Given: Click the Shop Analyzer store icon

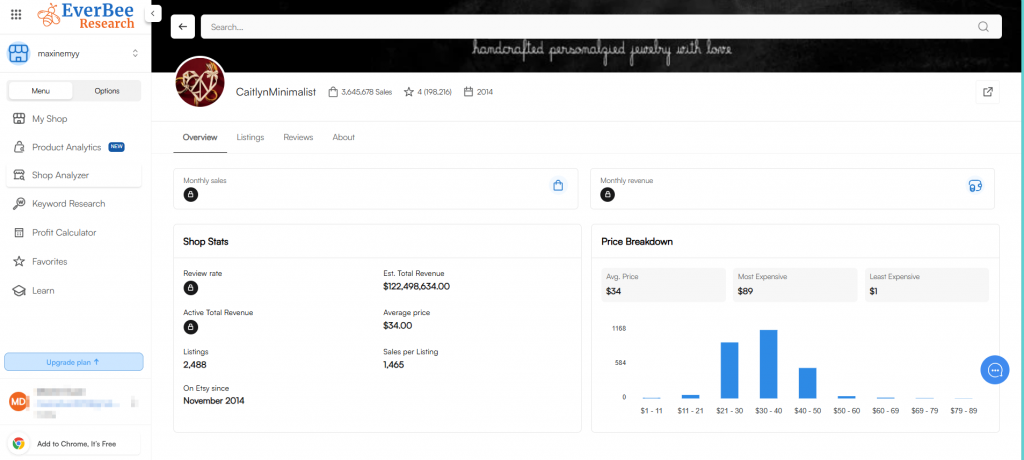Looking at the screenshot, I should 20,175.
